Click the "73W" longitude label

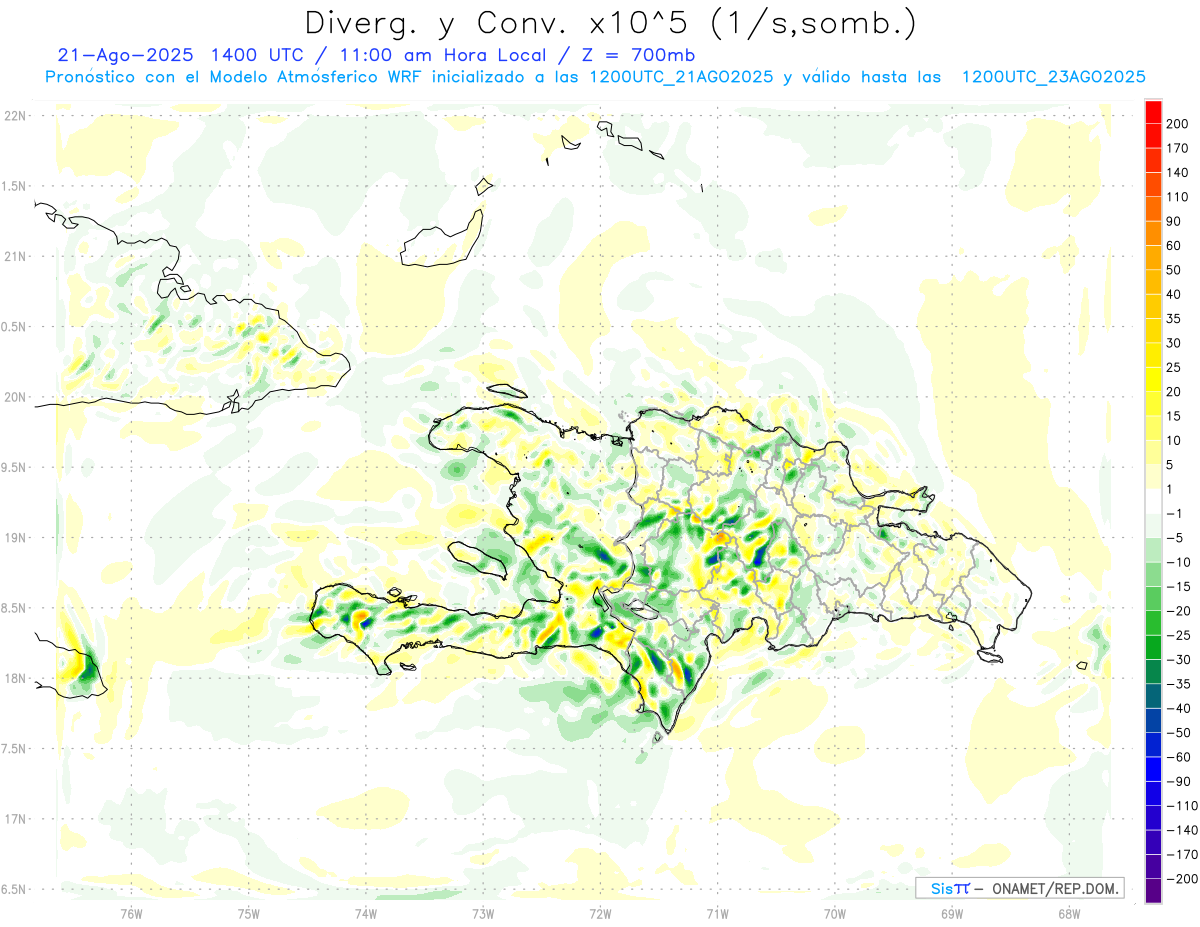pyautogui.click(x=483, y=913)
